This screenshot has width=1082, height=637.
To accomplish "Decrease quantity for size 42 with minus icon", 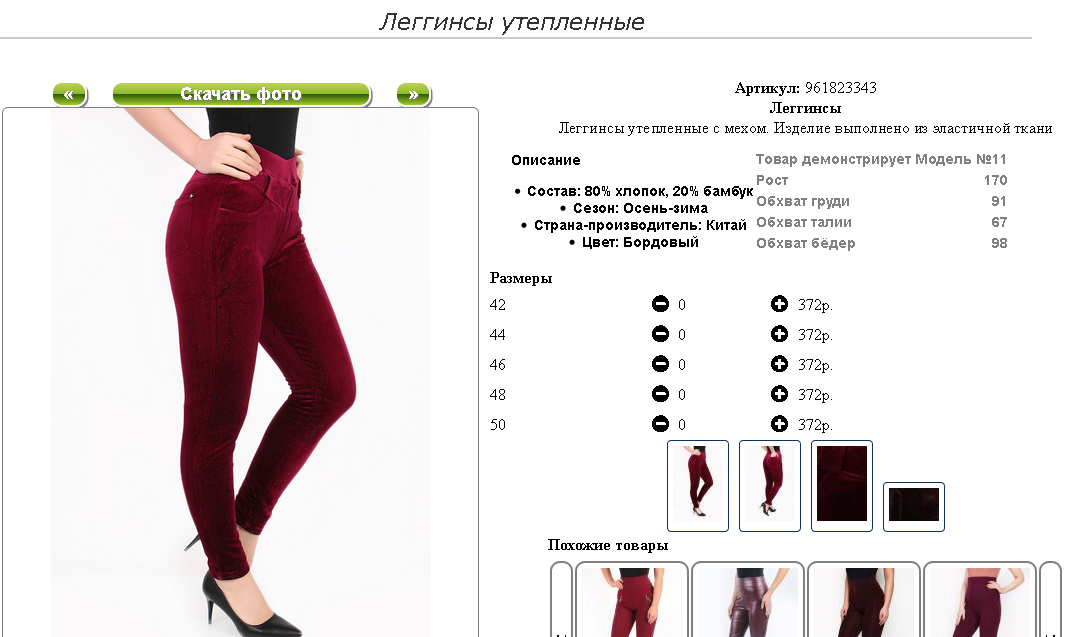I will pyautogui.click(x=660, y=304).
